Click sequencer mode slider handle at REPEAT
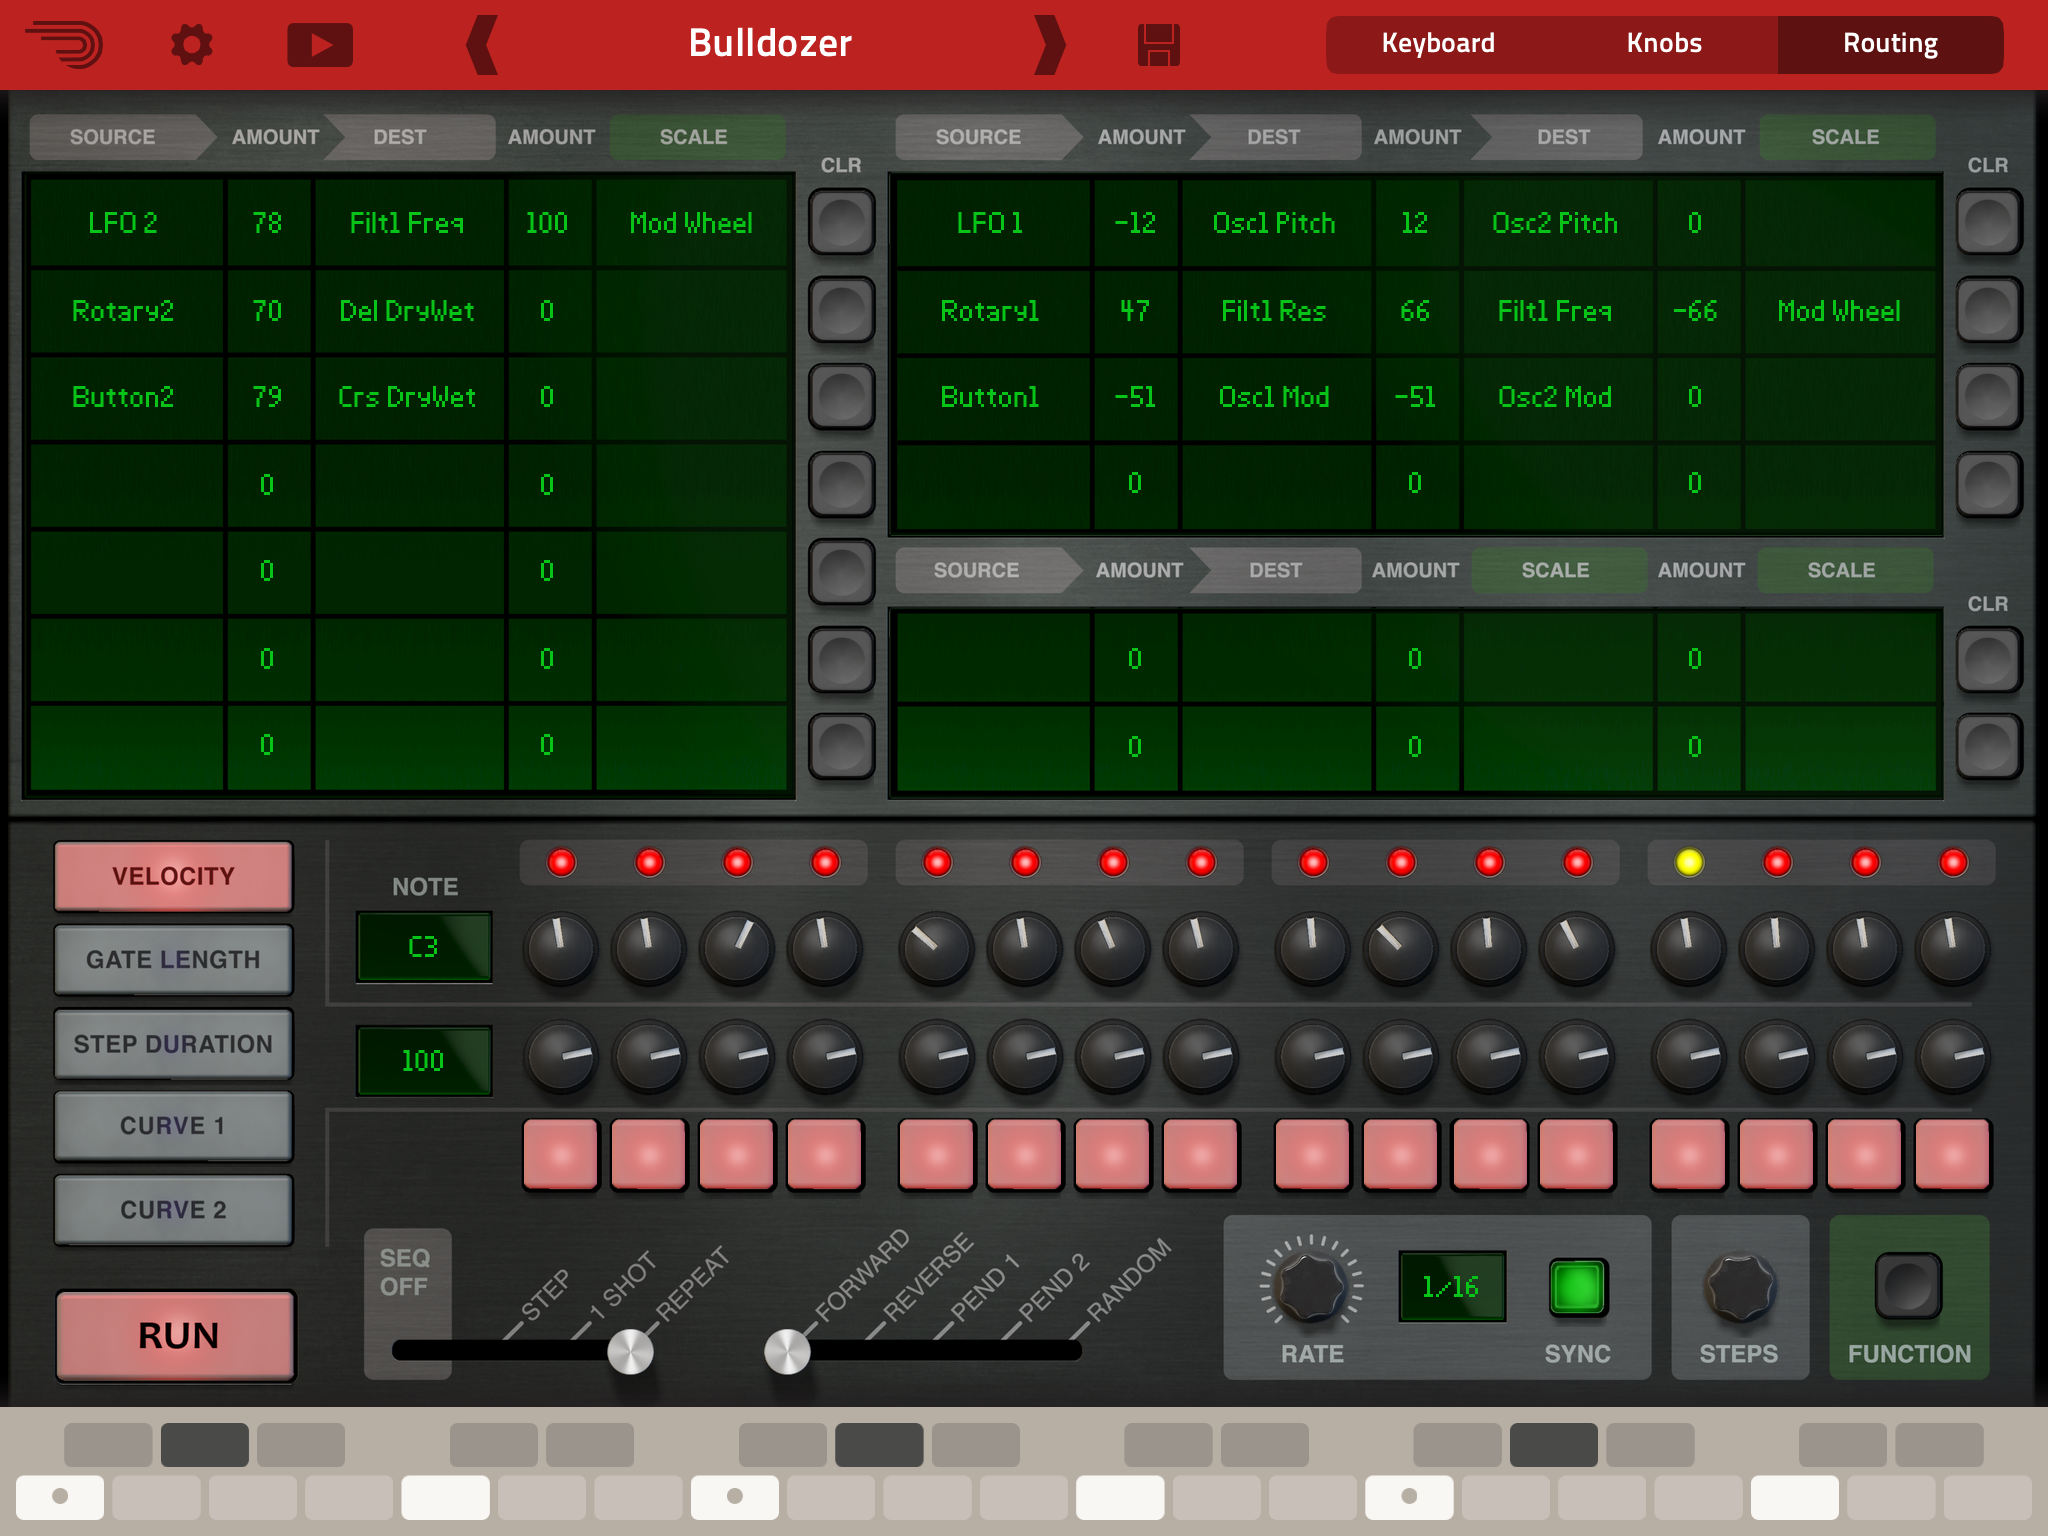 pyautogui.click(x=631, y=1352)
